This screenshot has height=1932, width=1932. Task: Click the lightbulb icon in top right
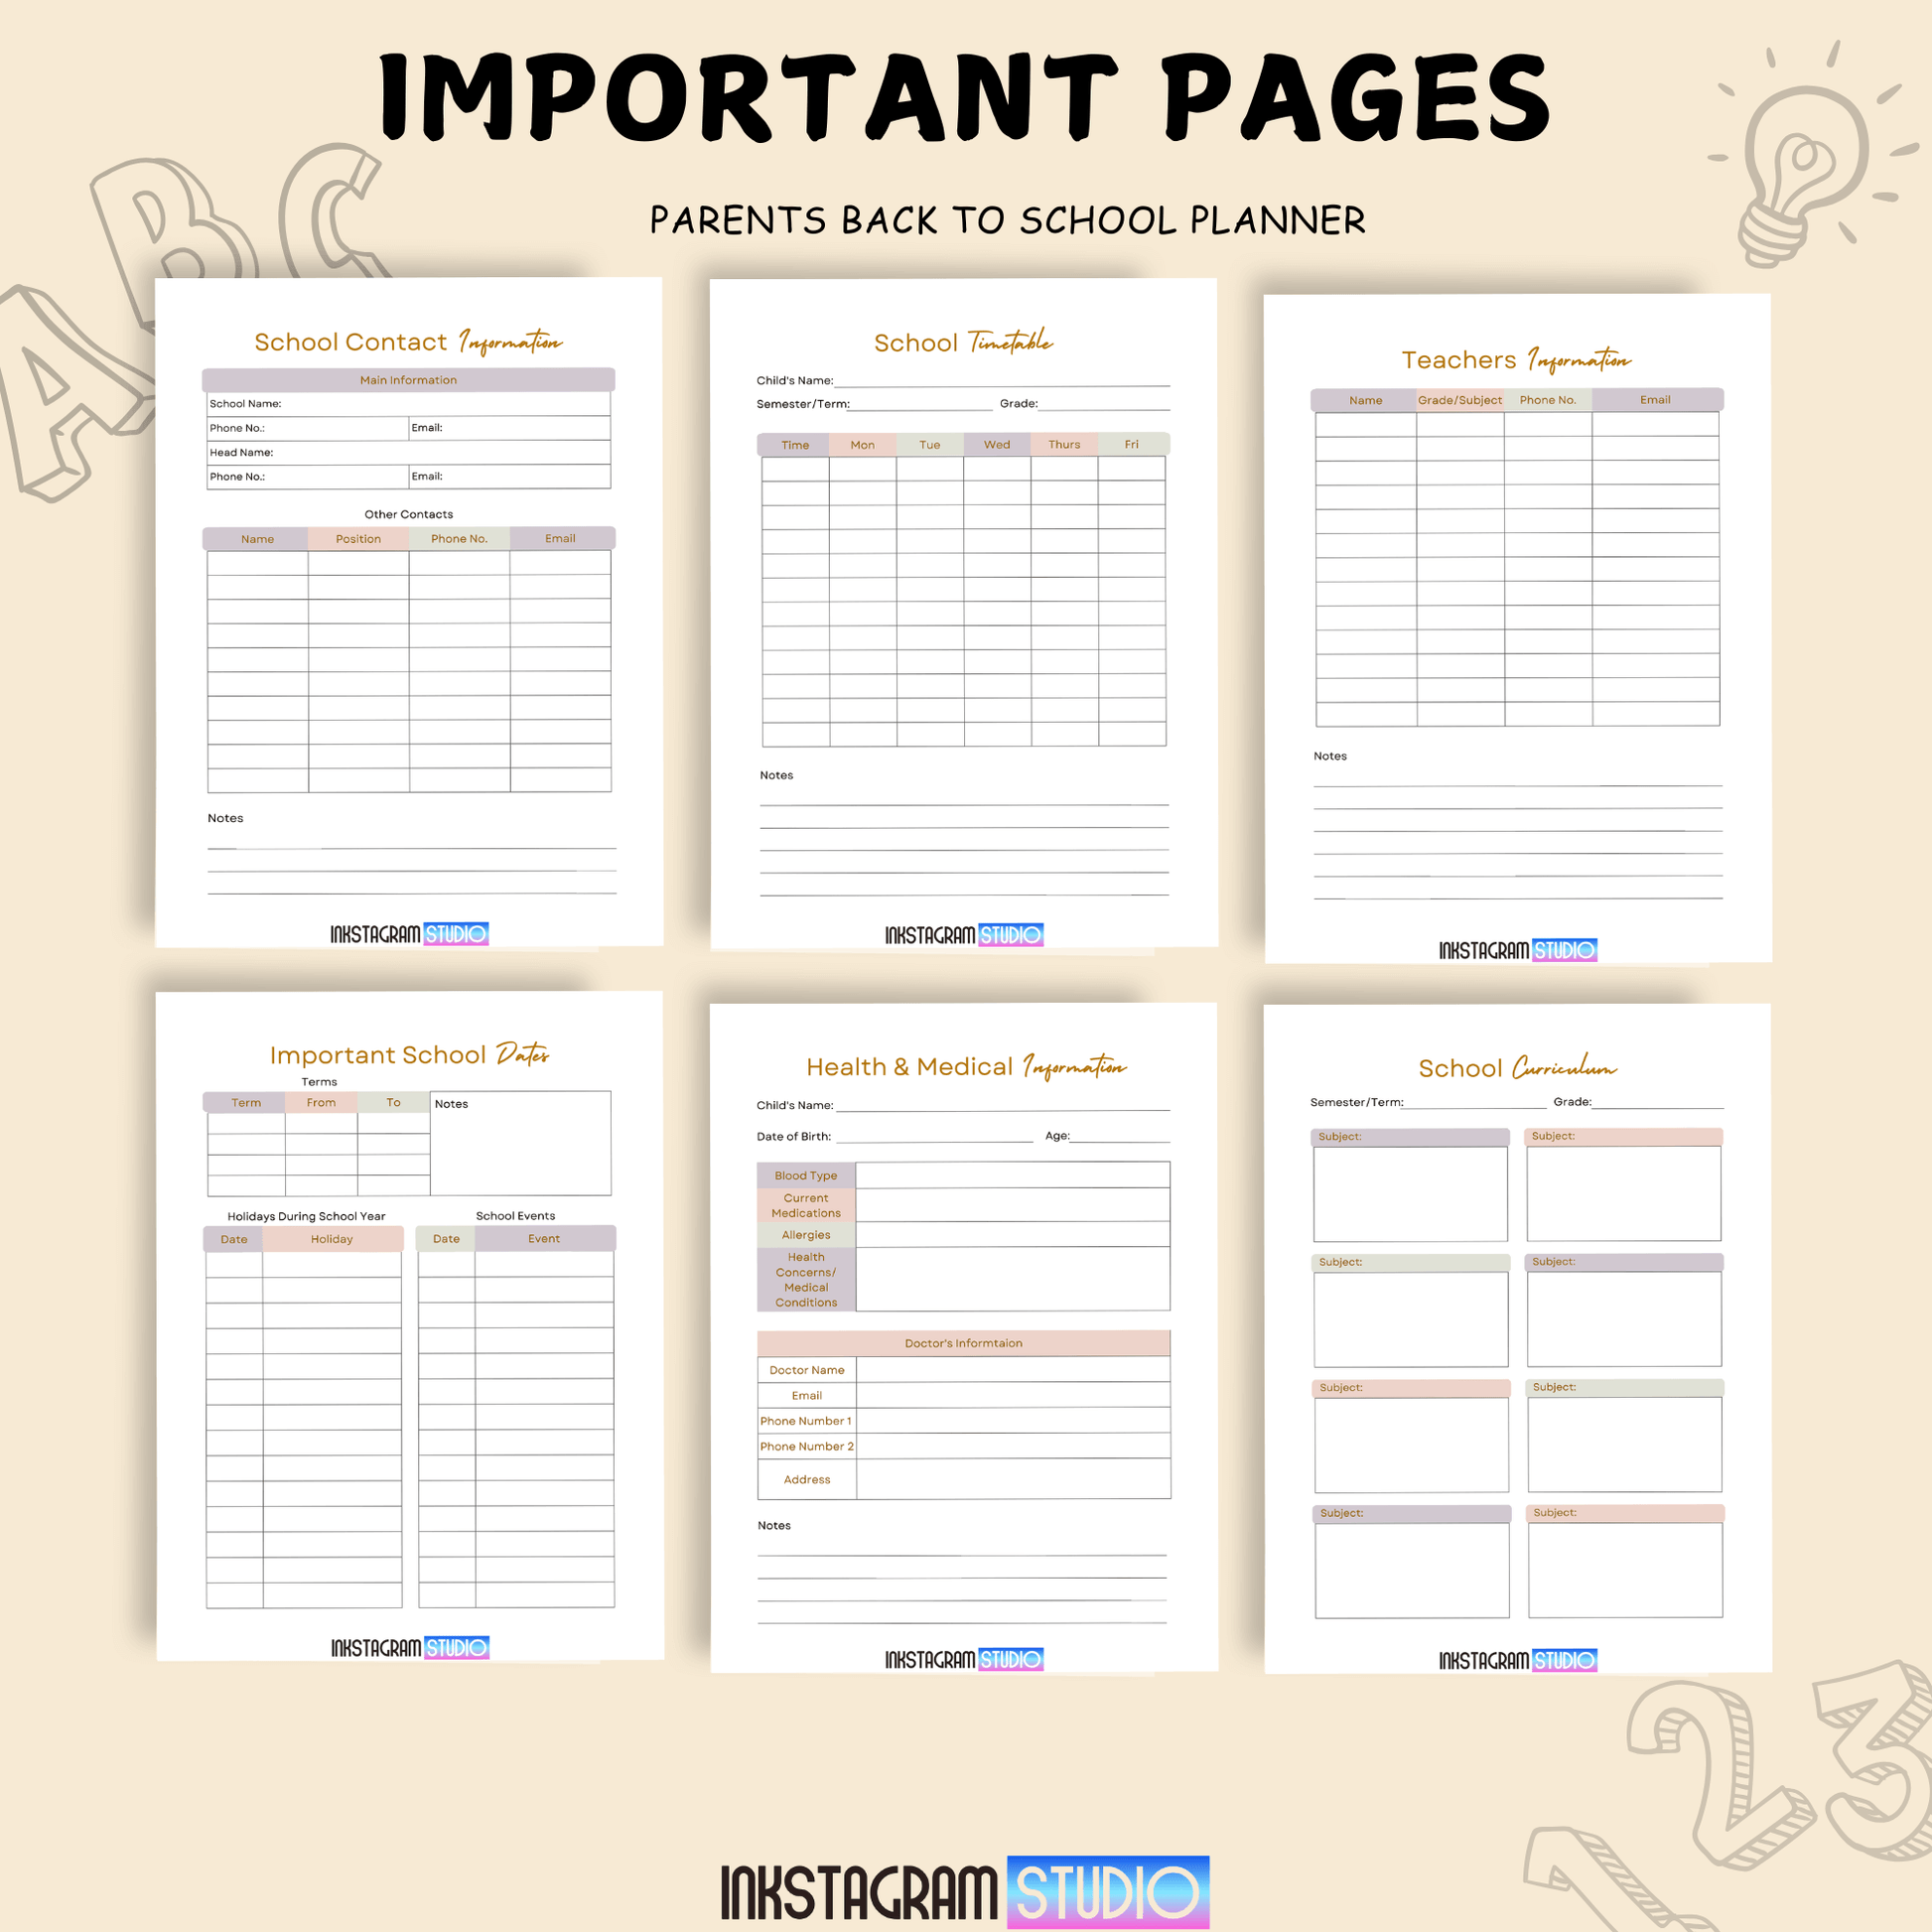[x=1805, y=142]
